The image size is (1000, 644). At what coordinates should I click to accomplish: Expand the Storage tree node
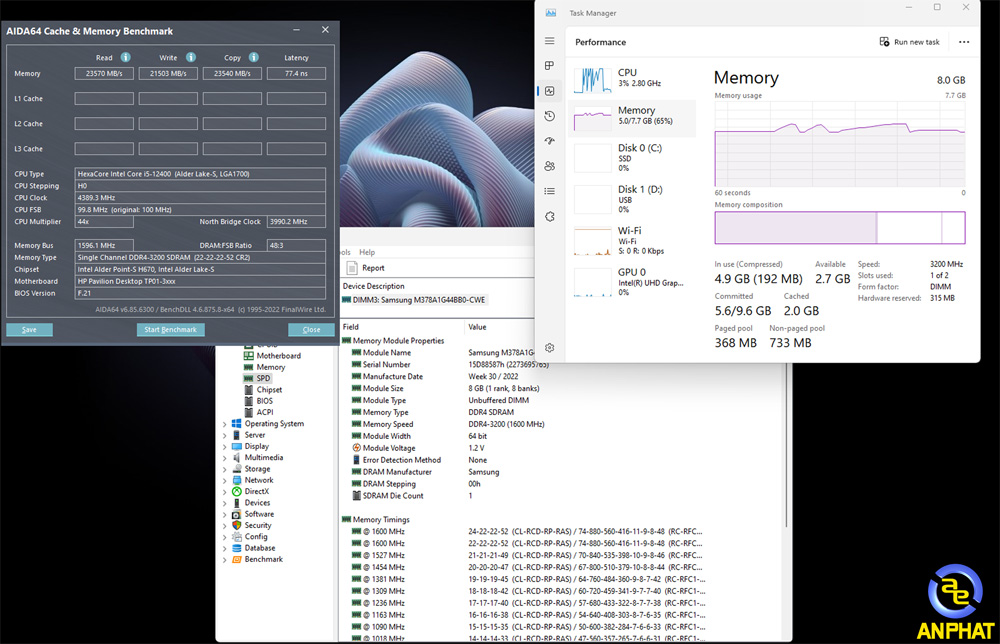click(x=224, y=469)
